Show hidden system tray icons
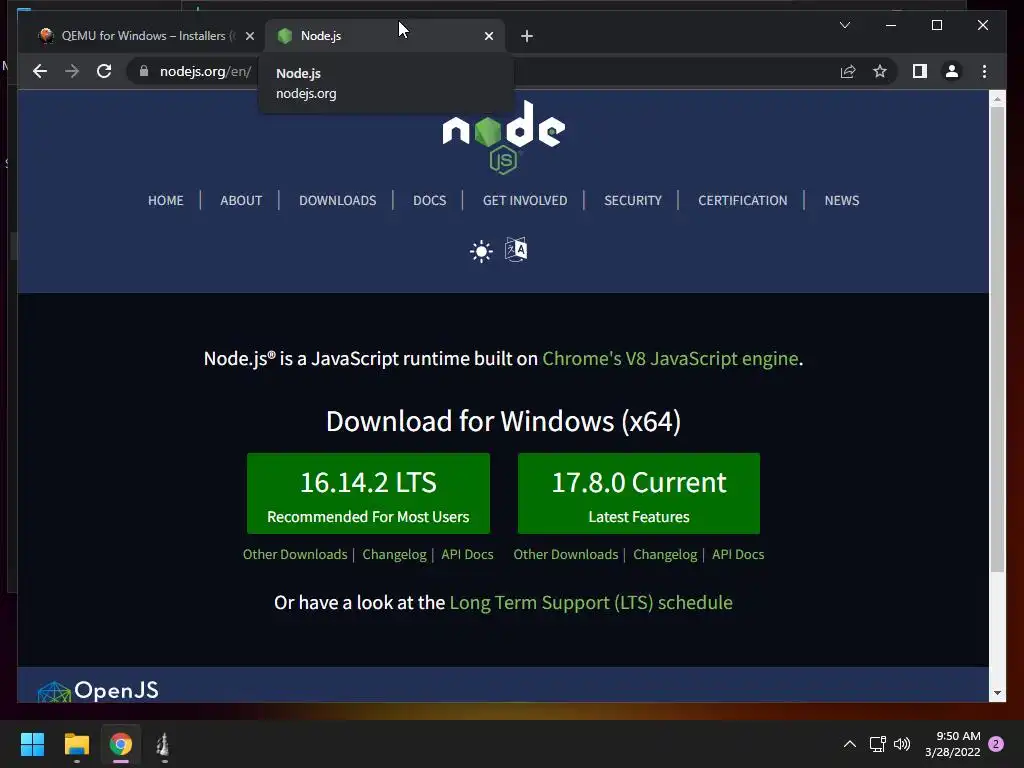 click(850, 744)
